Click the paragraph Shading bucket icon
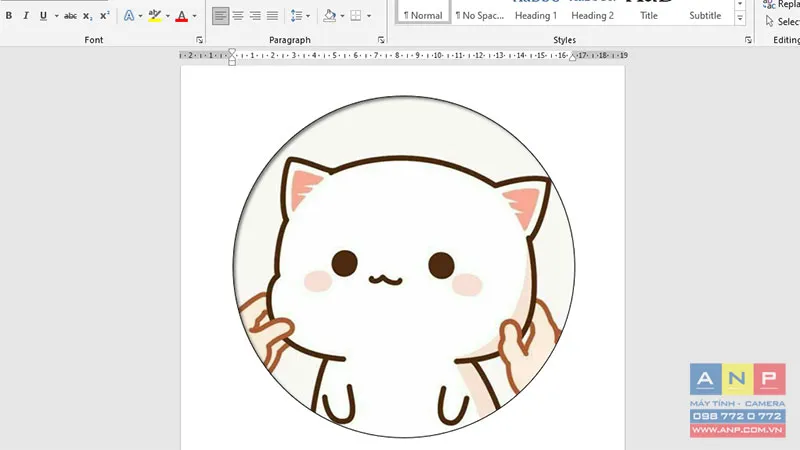800x450 pixels. 330,16
